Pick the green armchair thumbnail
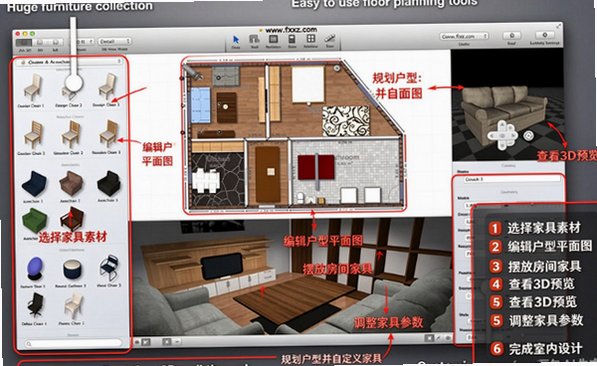The image size is (597, 366). click(x=34, y=221)
